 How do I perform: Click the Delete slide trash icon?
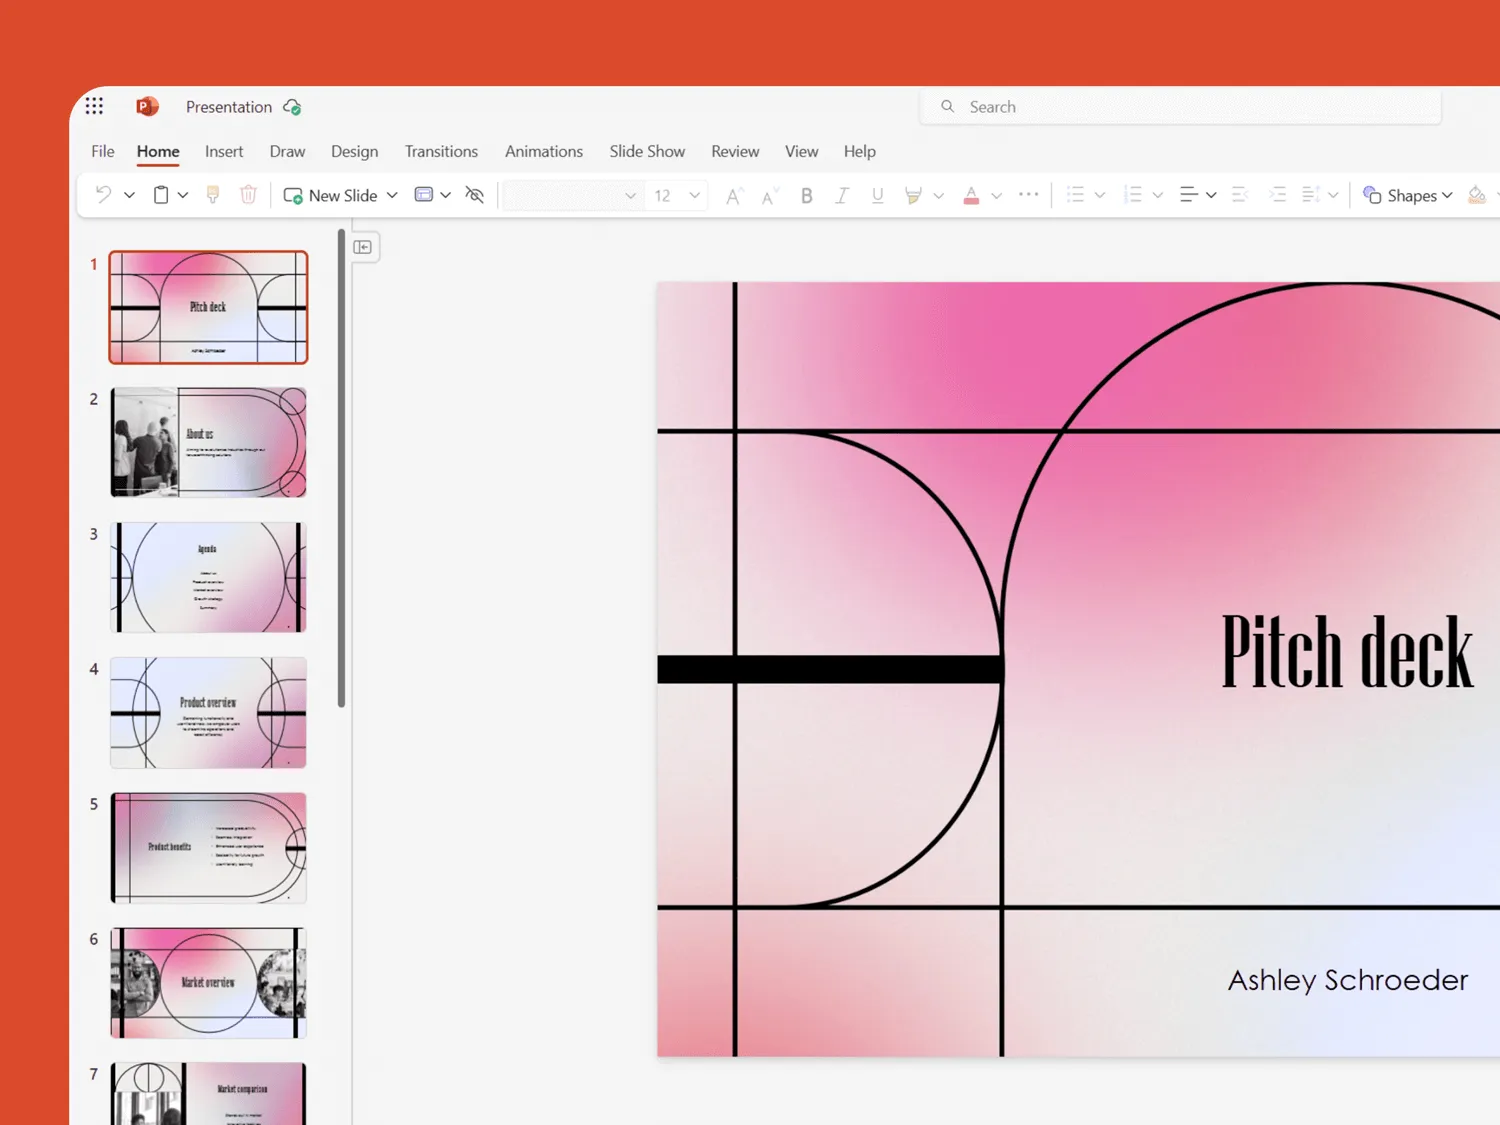click(x=248, y=194)
